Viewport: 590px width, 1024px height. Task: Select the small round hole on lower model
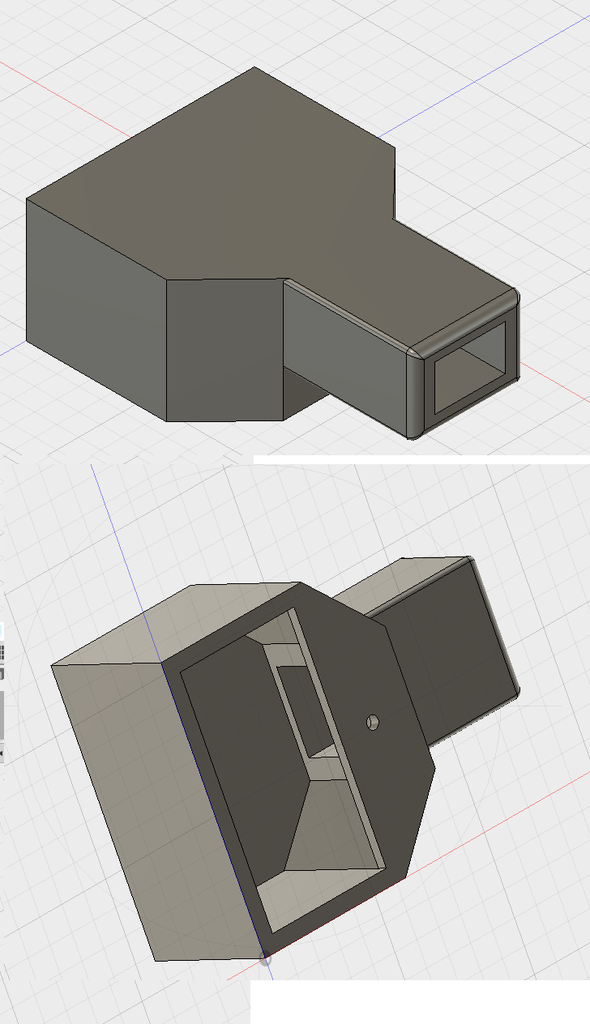point(372,722)
